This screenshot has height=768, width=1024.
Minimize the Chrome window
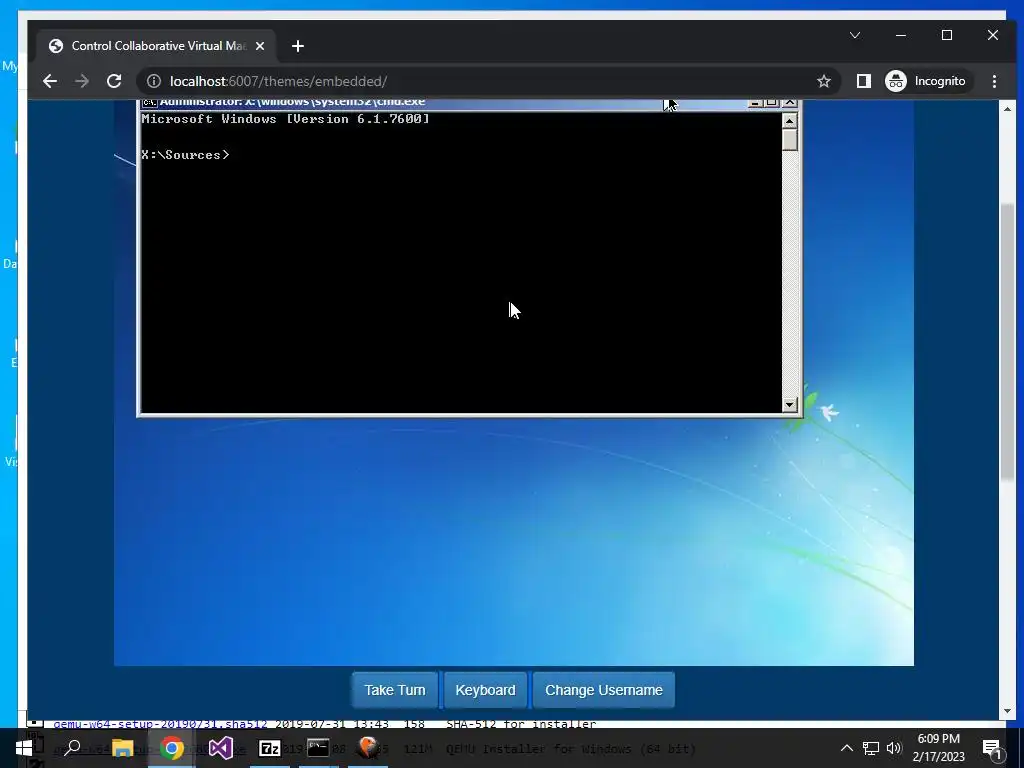[901, 35]
